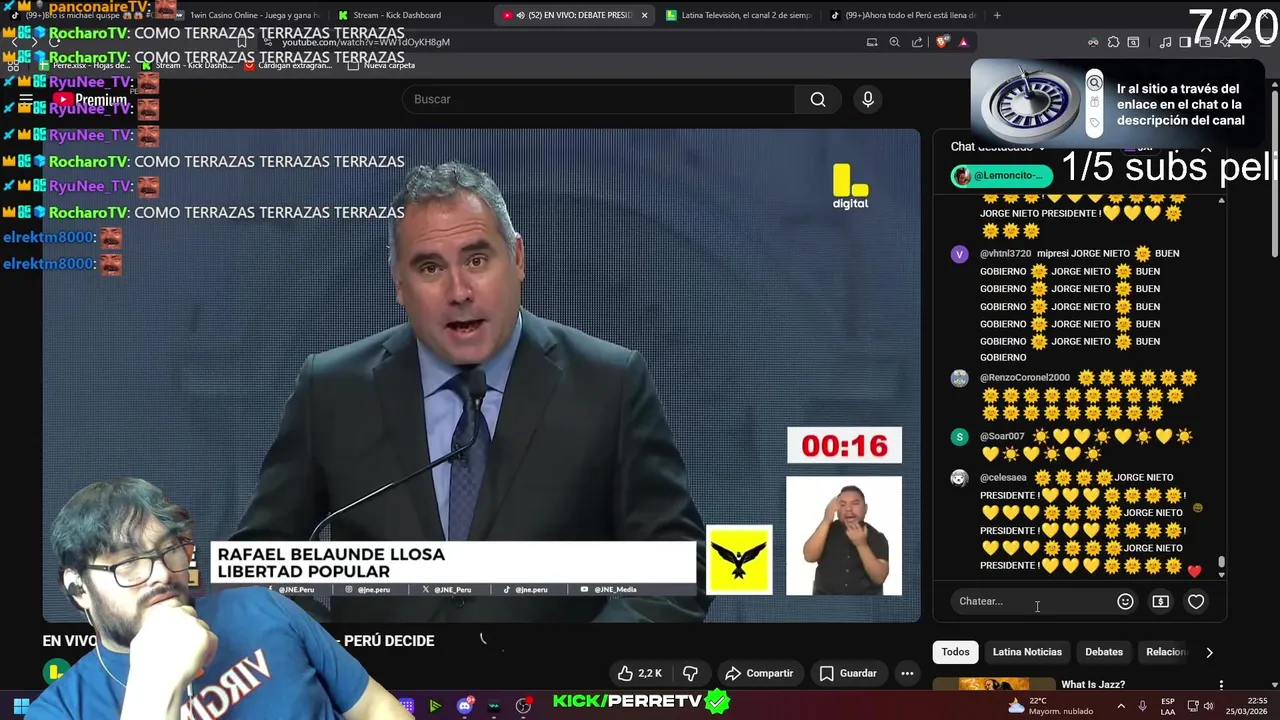Click the share page icon in address bar

(917, 42)
